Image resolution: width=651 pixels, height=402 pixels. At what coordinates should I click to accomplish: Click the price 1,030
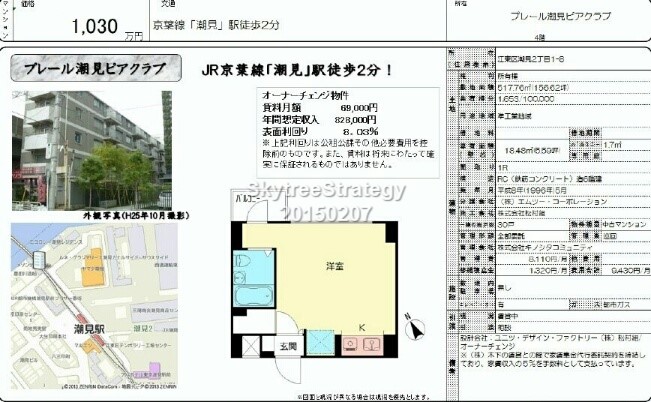(95, 27)
